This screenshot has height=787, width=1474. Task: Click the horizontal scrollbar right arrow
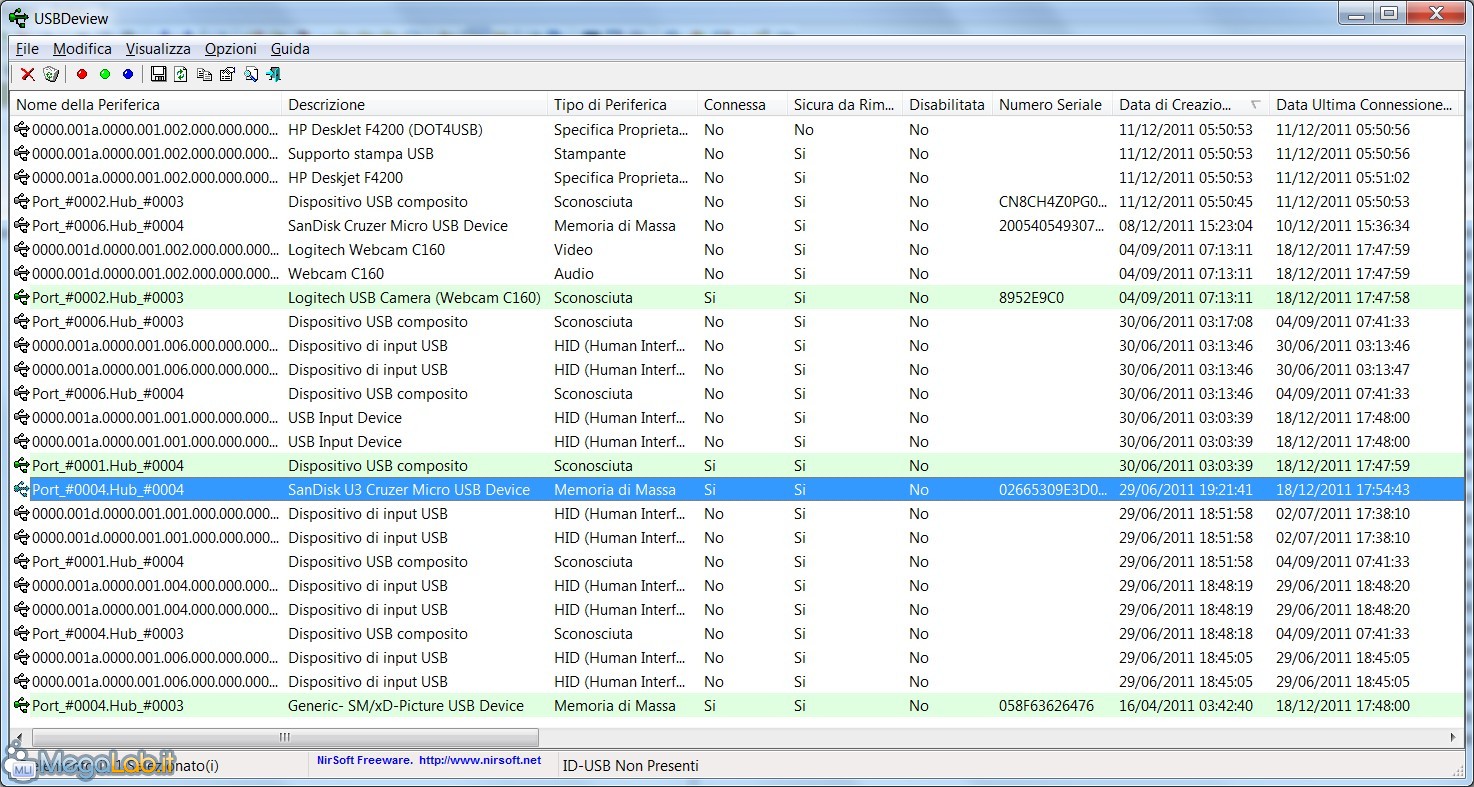1453,737
